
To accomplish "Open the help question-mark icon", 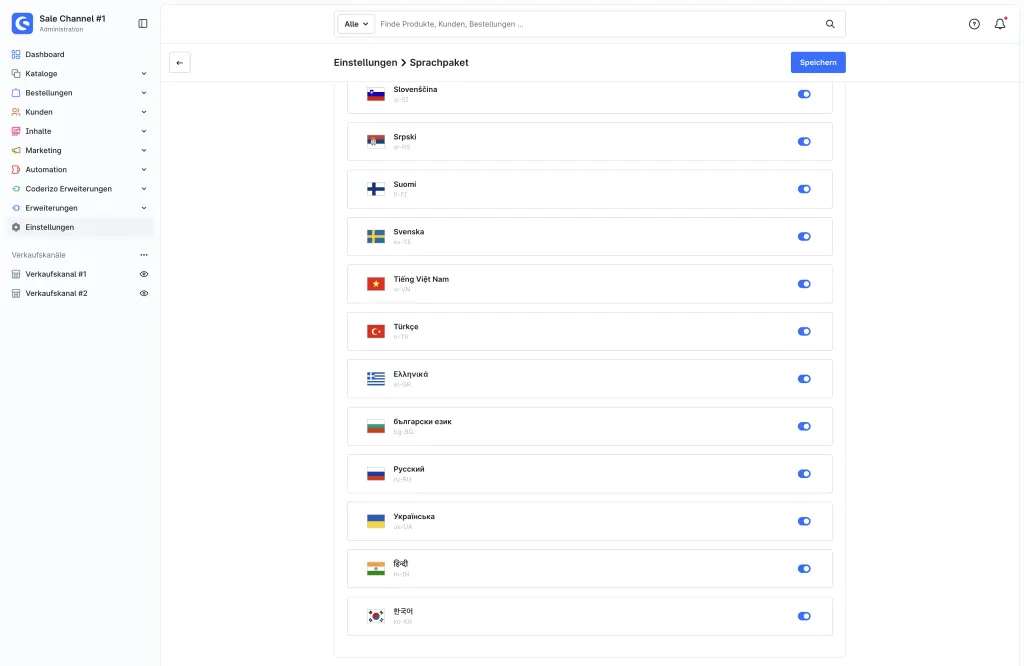I will 974,24.
